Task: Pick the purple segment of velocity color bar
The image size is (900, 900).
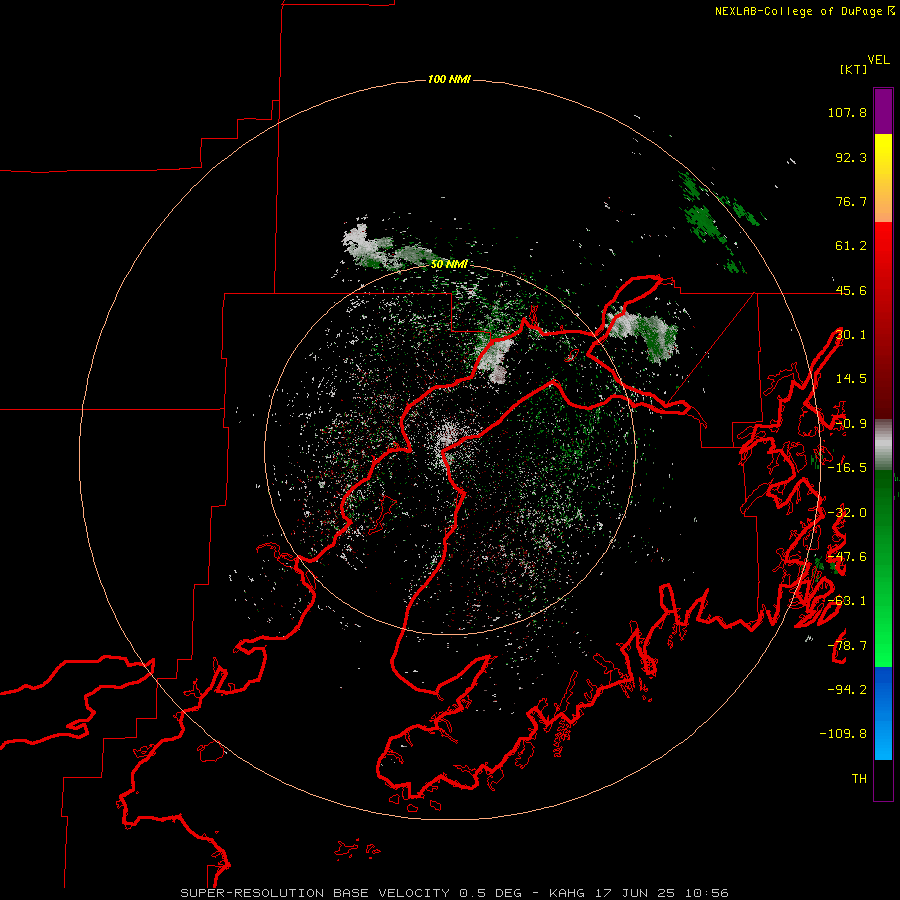Action: [x=883, y=111]
